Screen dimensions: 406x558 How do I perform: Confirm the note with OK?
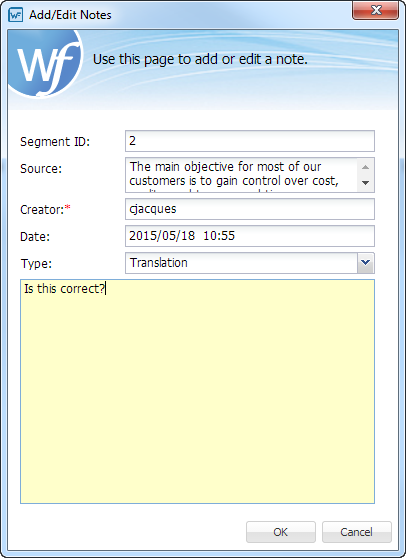[281, 532]
